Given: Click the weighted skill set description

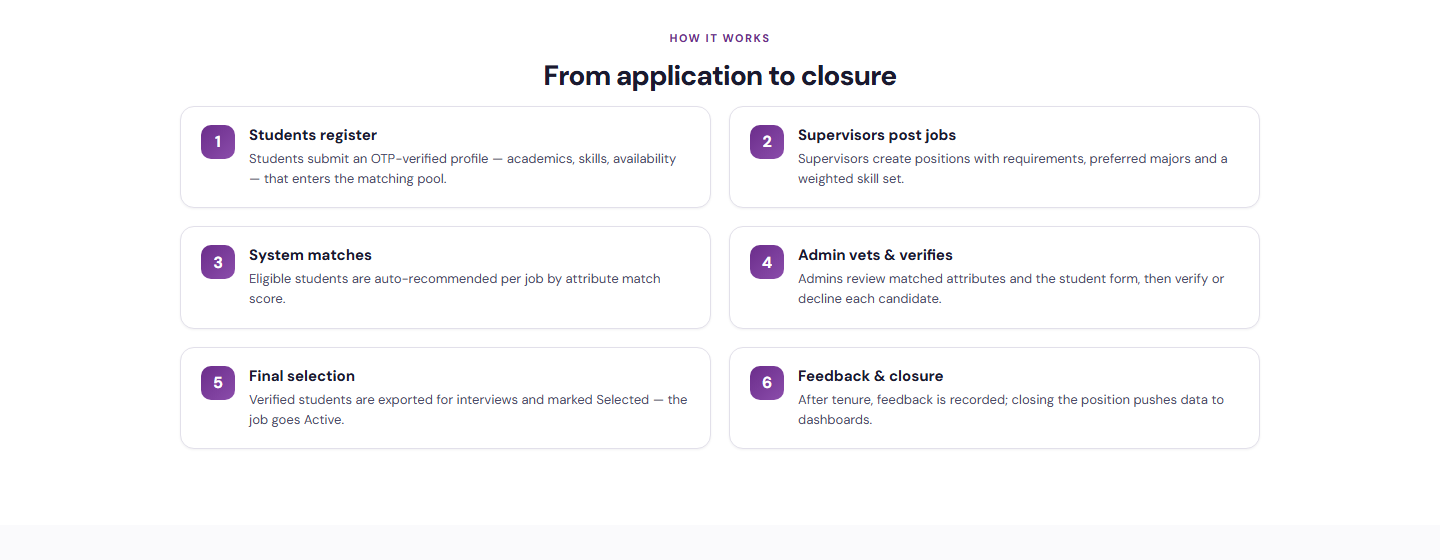Looking at the screenshot, I should click(1013, 169).
